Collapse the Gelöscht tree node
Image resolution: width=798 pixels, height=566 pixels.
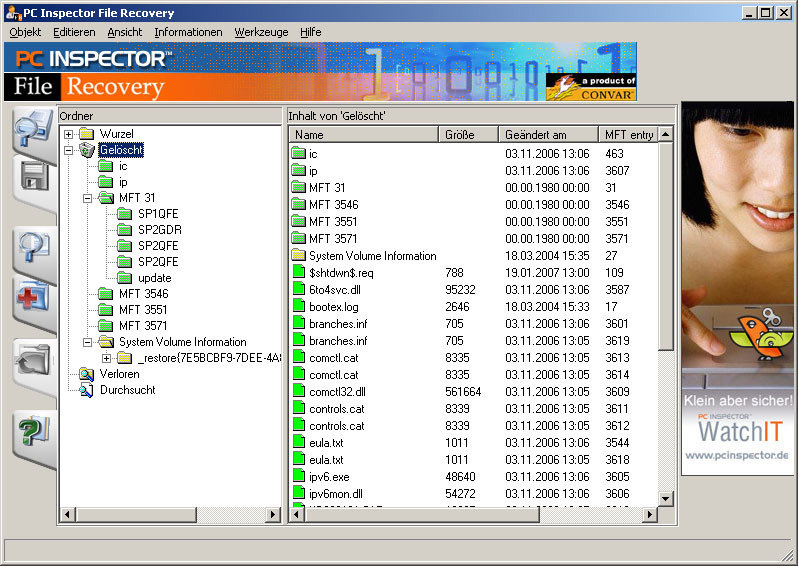(68, 150)
